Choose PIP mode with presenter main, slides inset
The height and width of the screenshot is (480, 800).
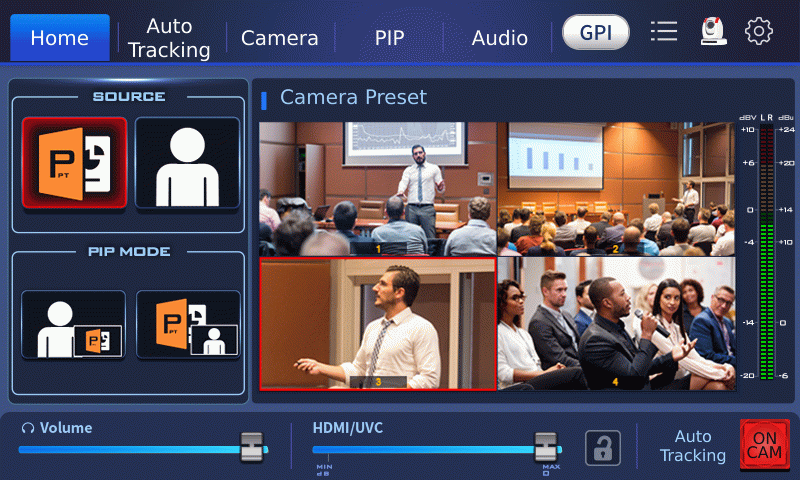pos(74,325)
